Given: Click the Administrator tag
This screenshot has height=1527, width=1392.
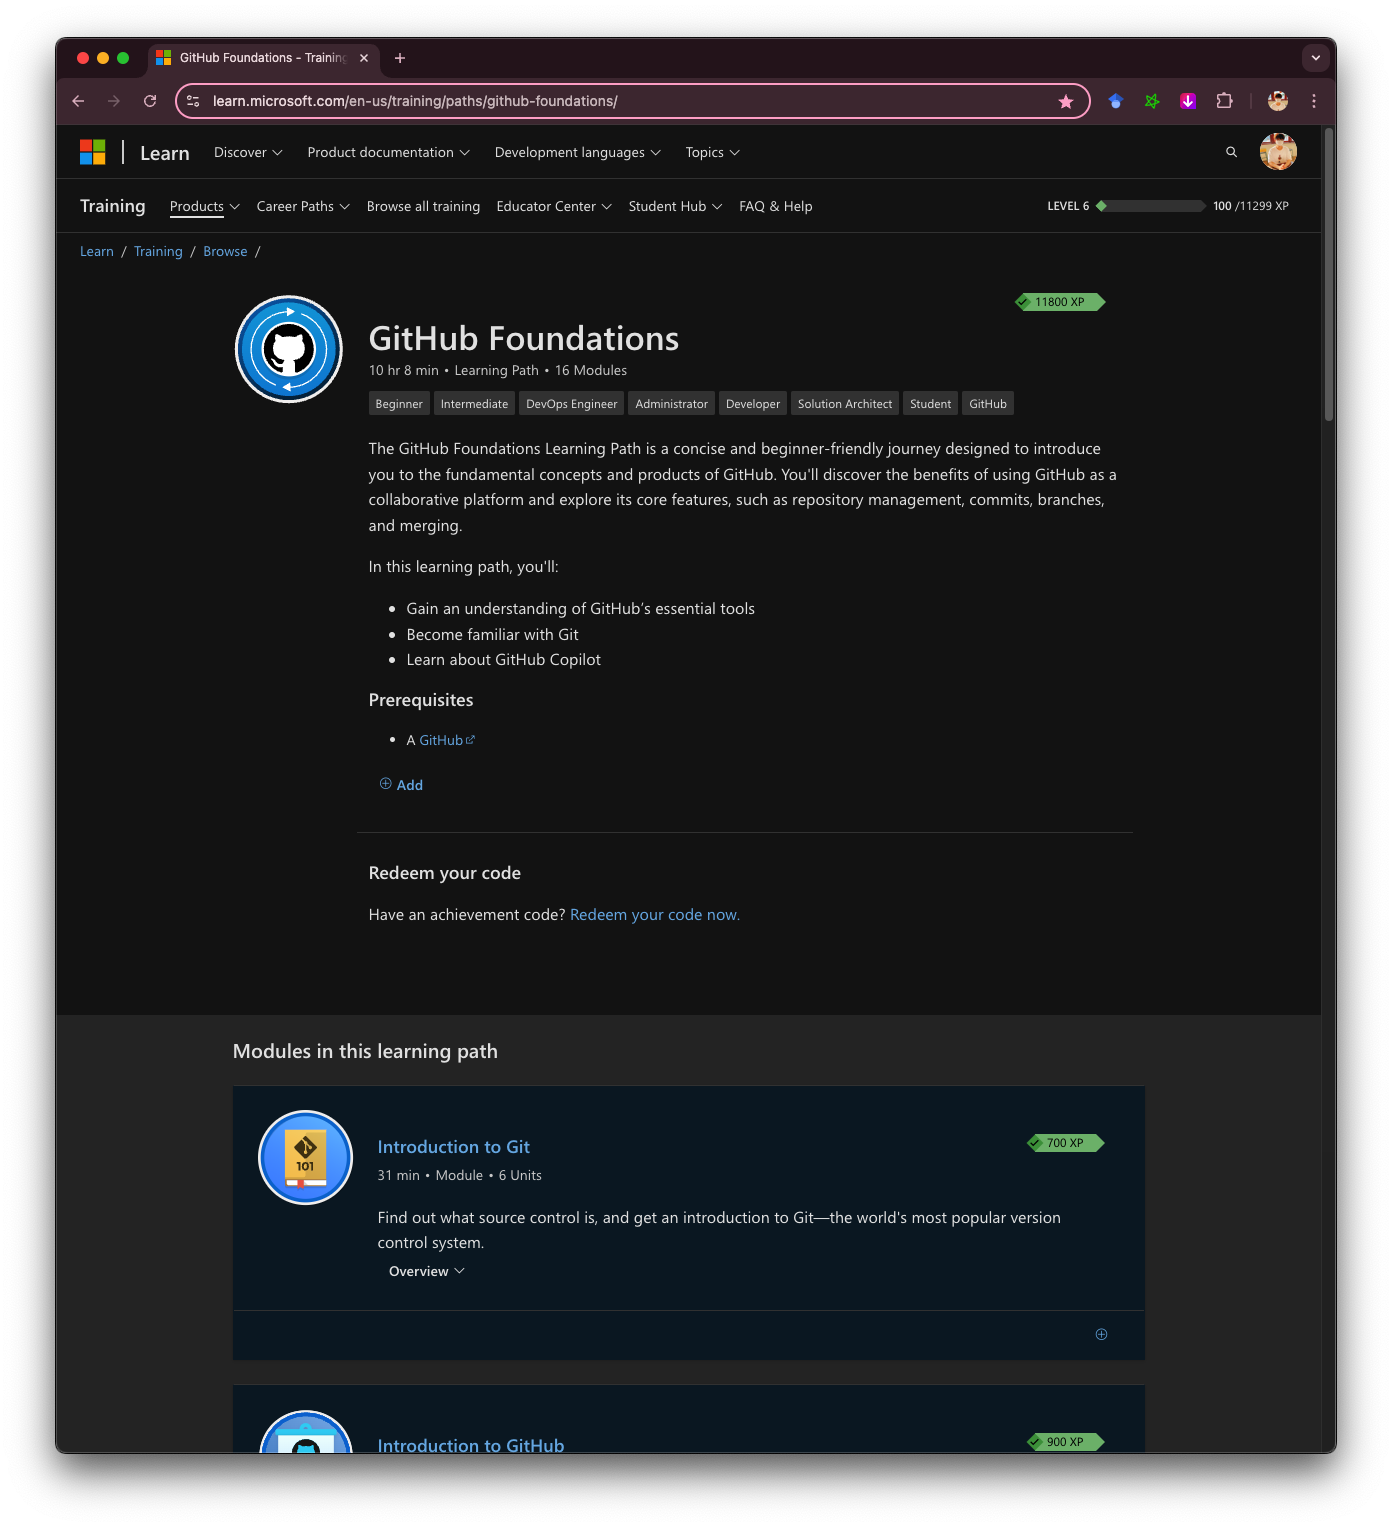Looking at the screenshot, I should [671, 404].
